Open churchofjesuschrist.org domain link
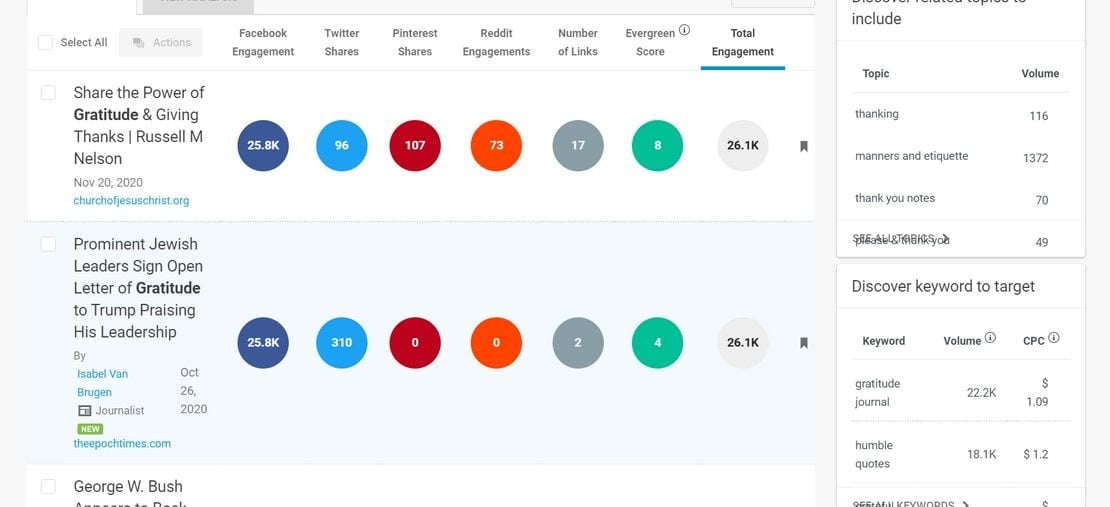The width and height of the screenshot is (1110, 507). [131, 200]
